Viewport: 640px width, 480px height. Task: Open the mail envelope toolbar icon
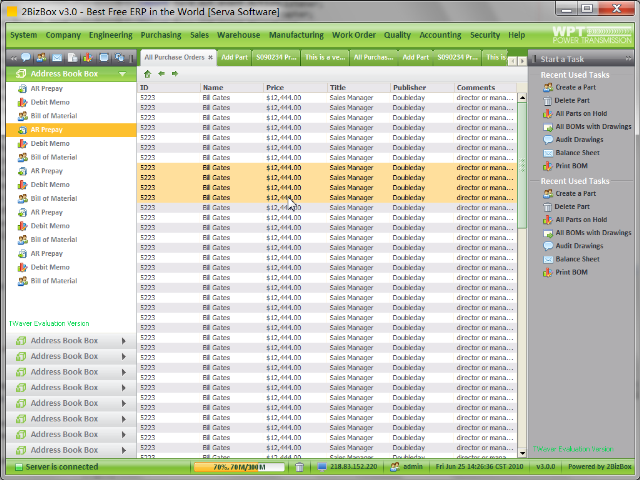57,58
